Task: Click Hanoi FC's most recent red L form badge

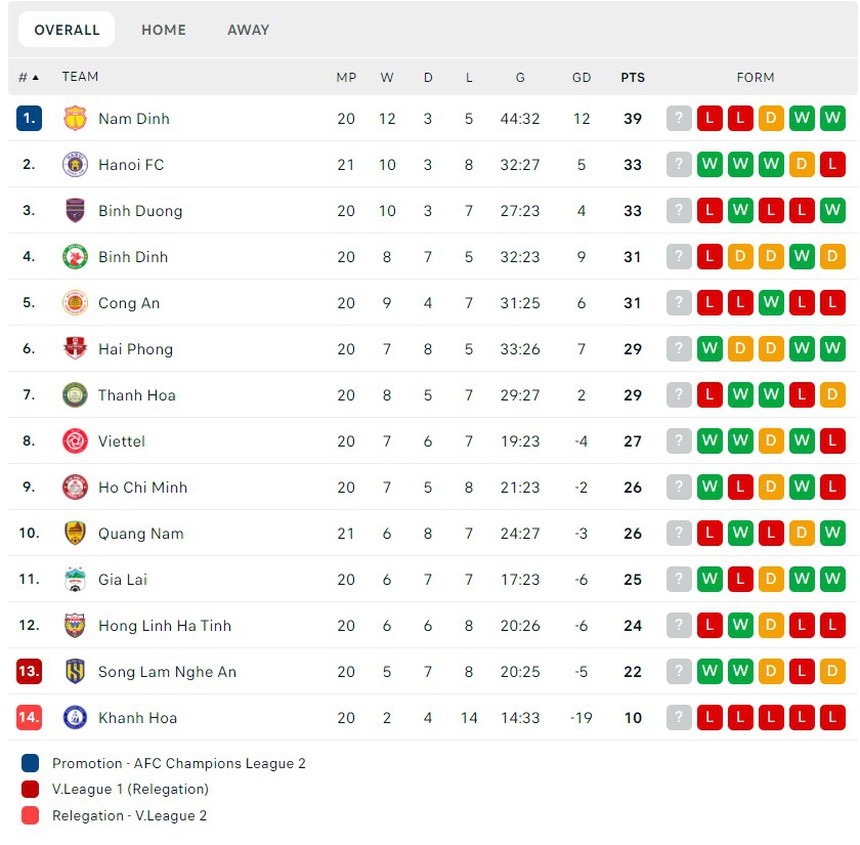Action: (832, 165)
